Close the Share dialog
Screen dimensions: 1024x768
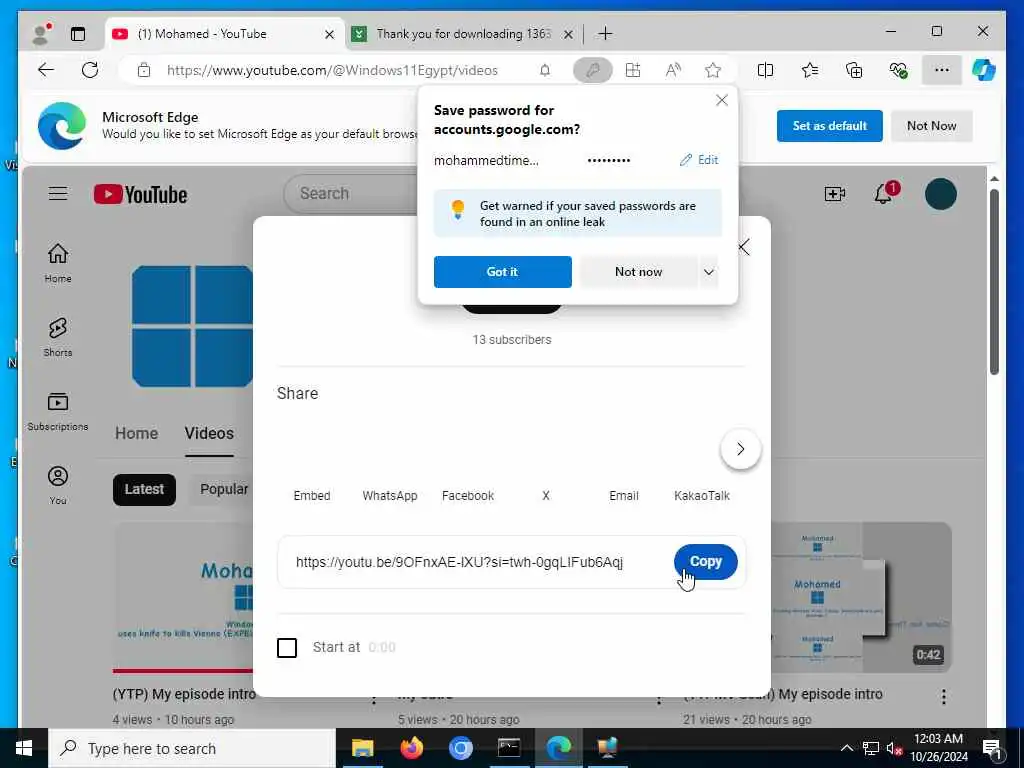(744, 247)
